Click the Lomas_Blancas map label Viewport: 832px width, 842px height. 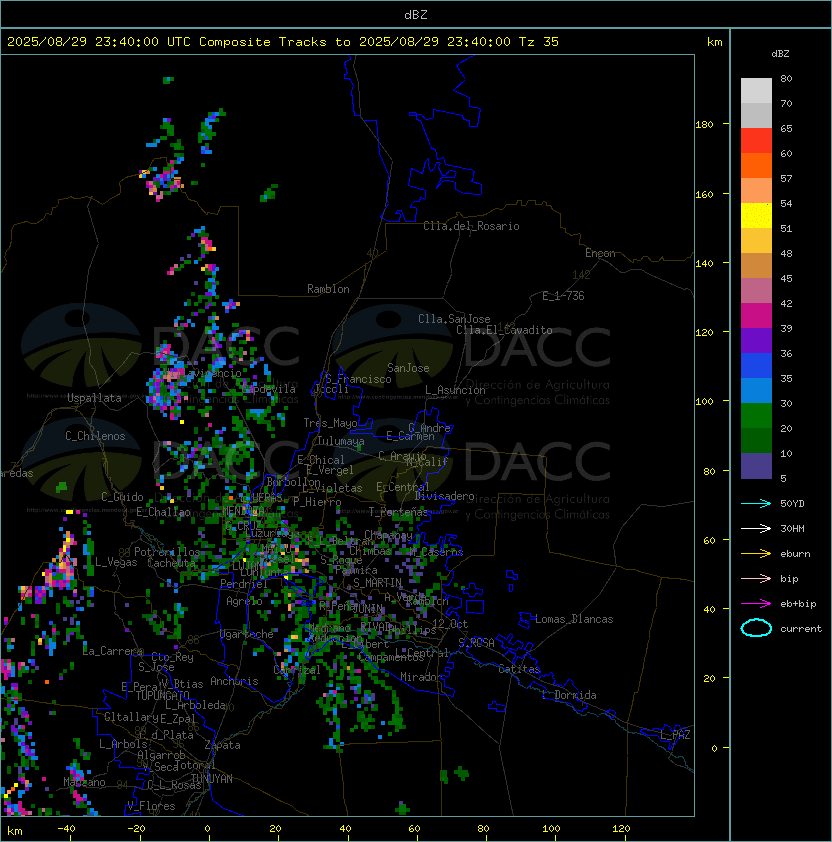point(574,619)
